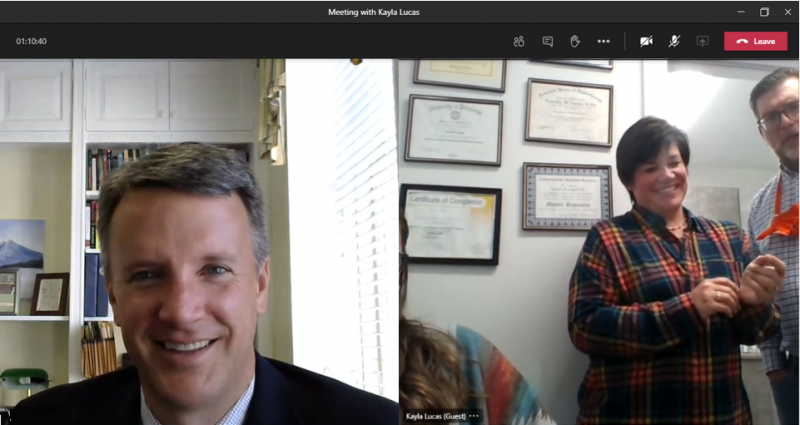Click the Kayla Lucas (Guest) name label
800x425 pixels.
[x=436, y=416]
